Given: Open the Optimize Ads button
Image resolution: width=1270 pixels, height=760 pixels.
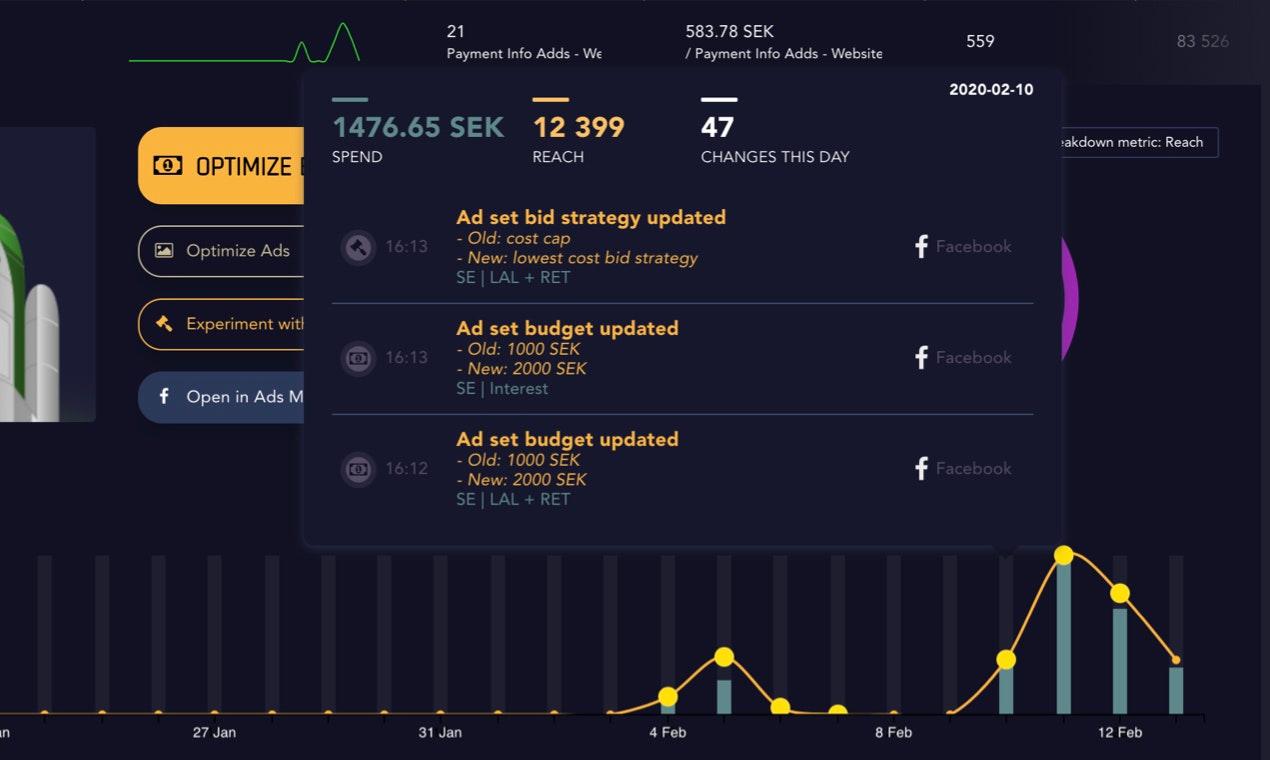Looking at the screenshot, I should (221, 251).
